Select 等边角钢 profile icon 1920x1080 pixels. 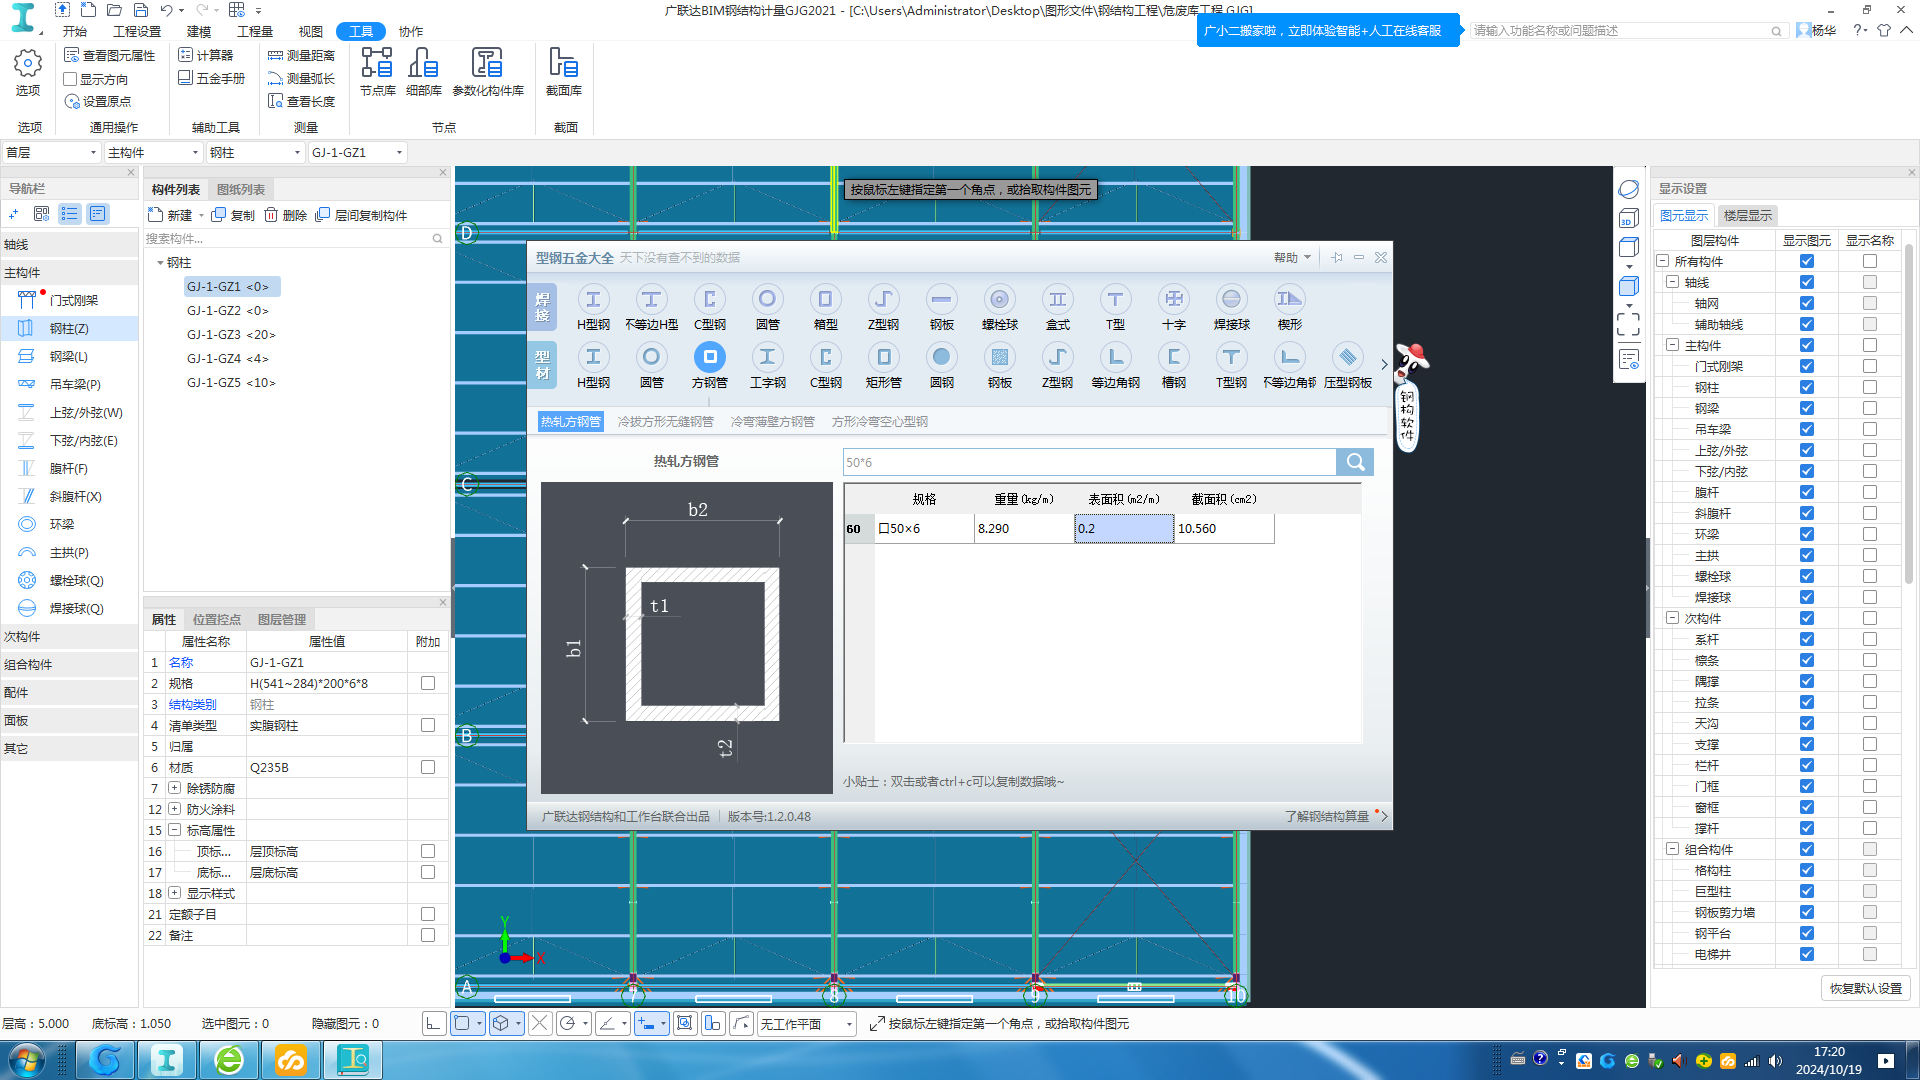pos(1115,357)
